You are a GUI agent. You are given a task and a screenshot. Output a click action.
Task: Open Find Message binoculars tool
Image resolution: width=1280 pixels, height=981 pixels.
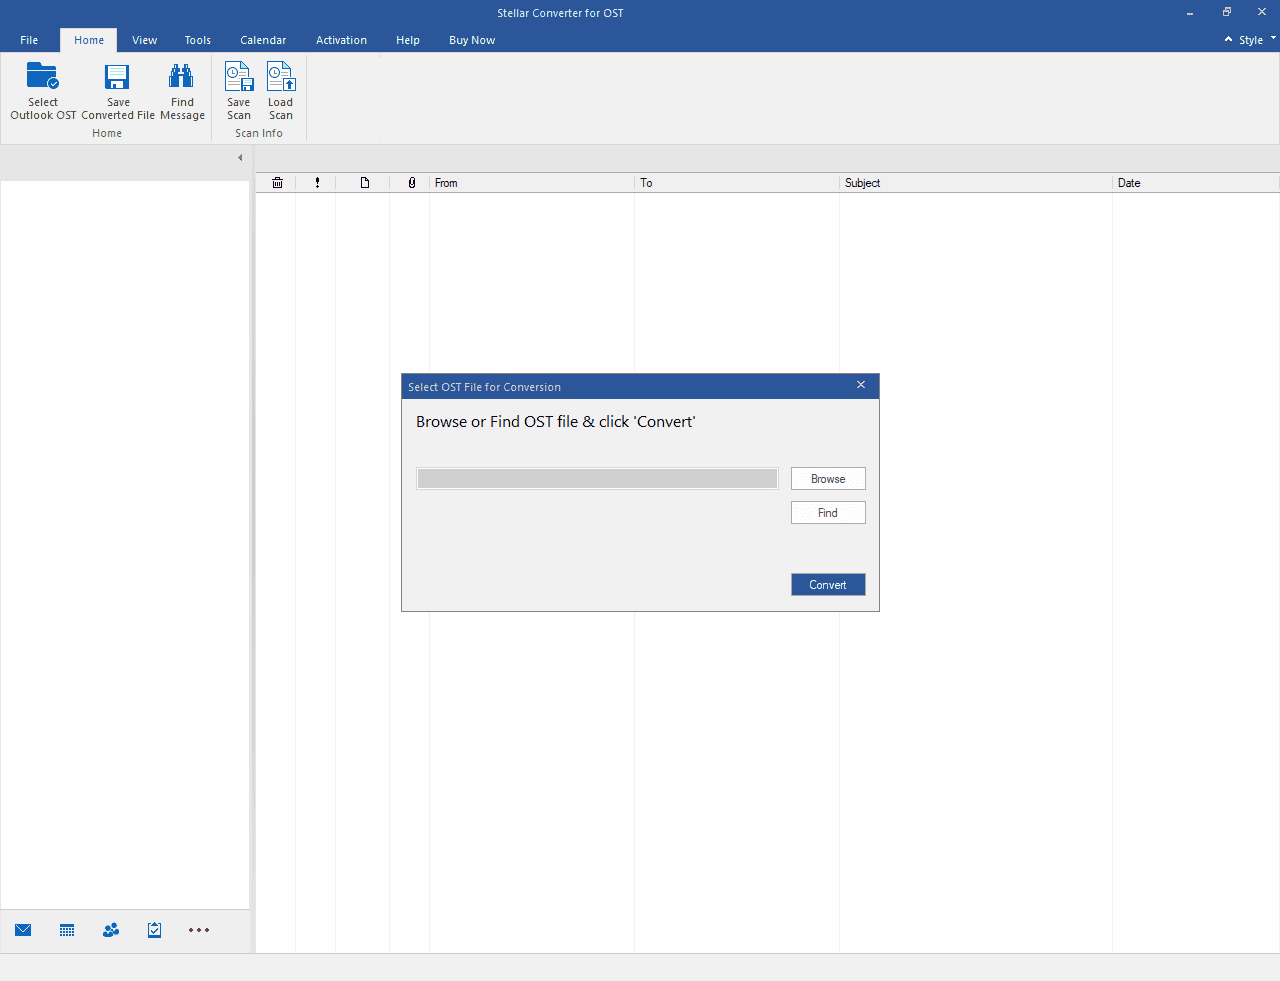(x=182, y=78)
